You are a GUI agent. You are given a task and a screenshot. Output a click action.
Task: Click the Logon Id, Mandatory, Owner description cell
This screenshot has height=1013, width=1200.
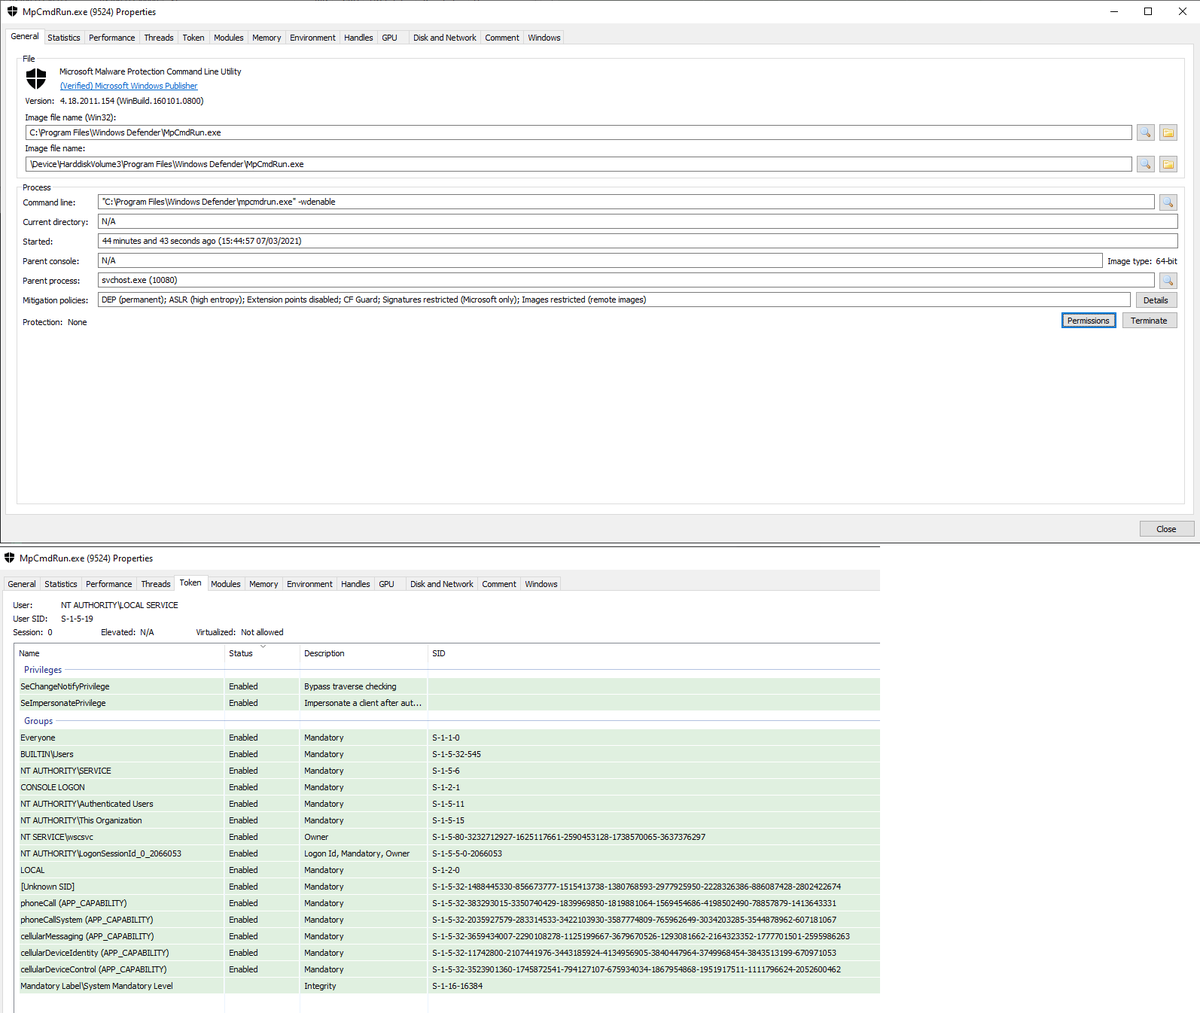(x=357, y=853)
